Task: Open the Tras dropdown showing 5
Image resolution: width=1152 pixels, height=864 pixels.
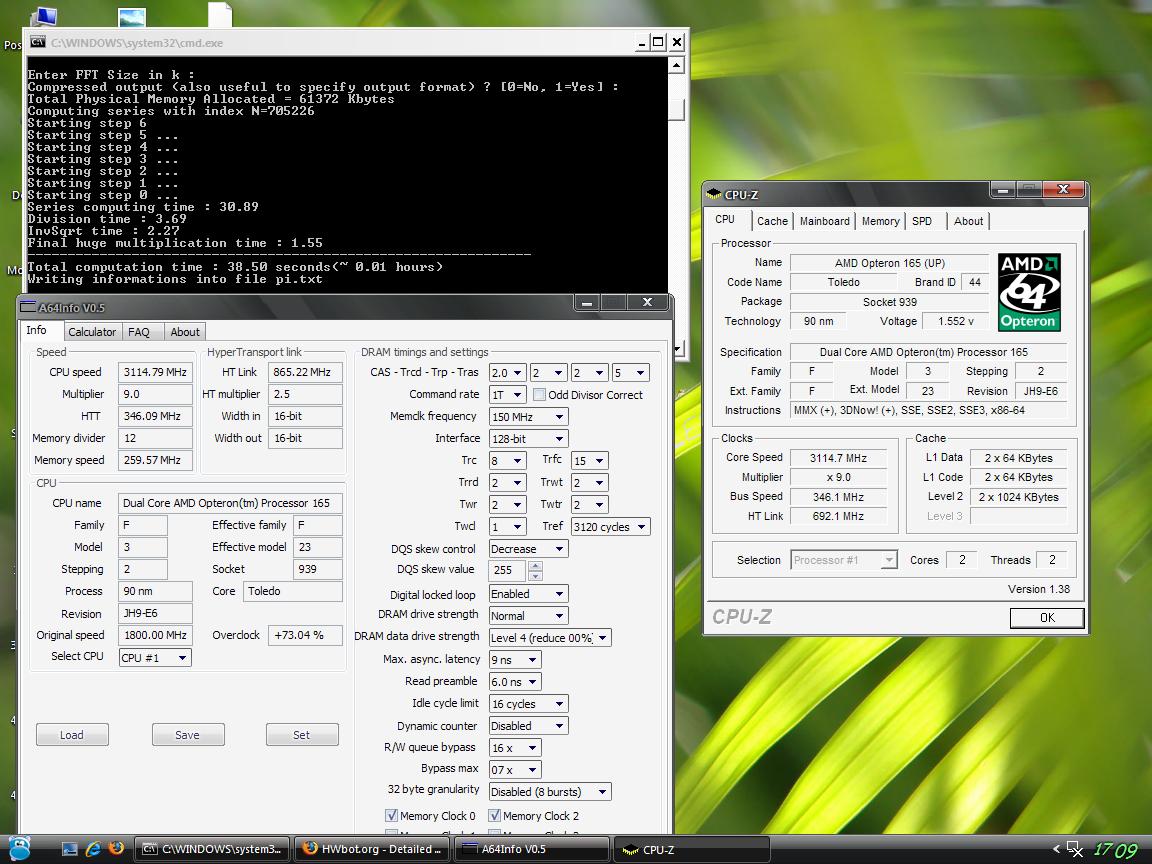Action: [631, 372]
